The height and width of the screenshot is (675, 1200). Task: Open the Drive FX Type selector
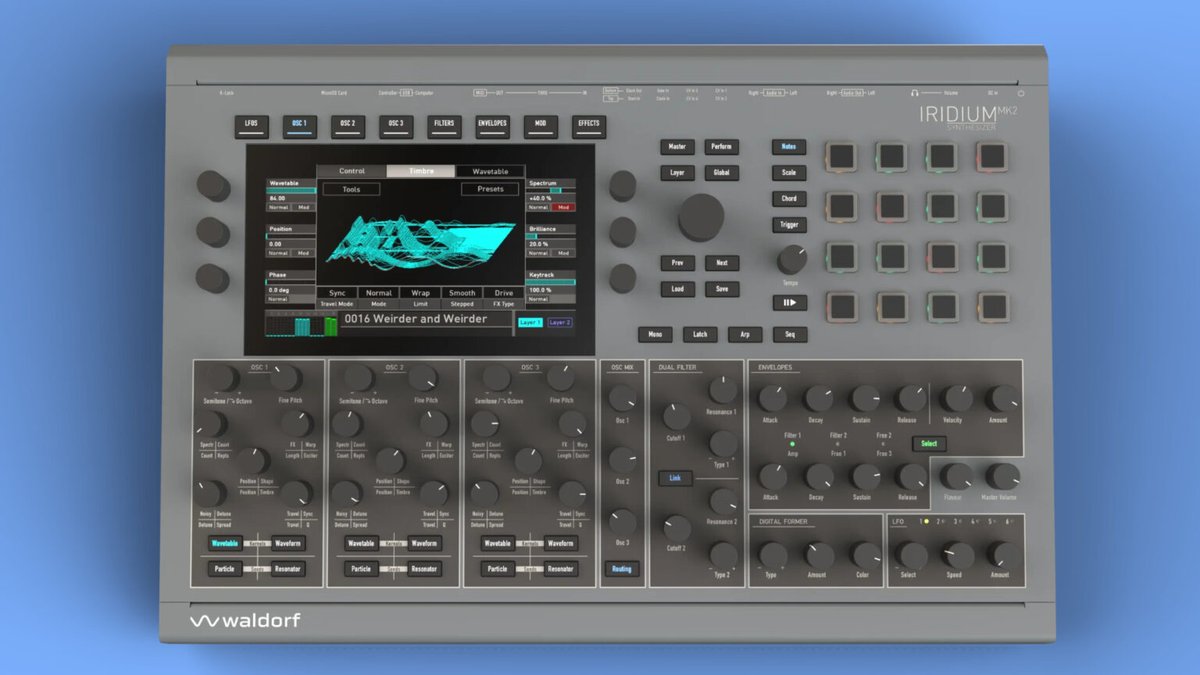503,298
